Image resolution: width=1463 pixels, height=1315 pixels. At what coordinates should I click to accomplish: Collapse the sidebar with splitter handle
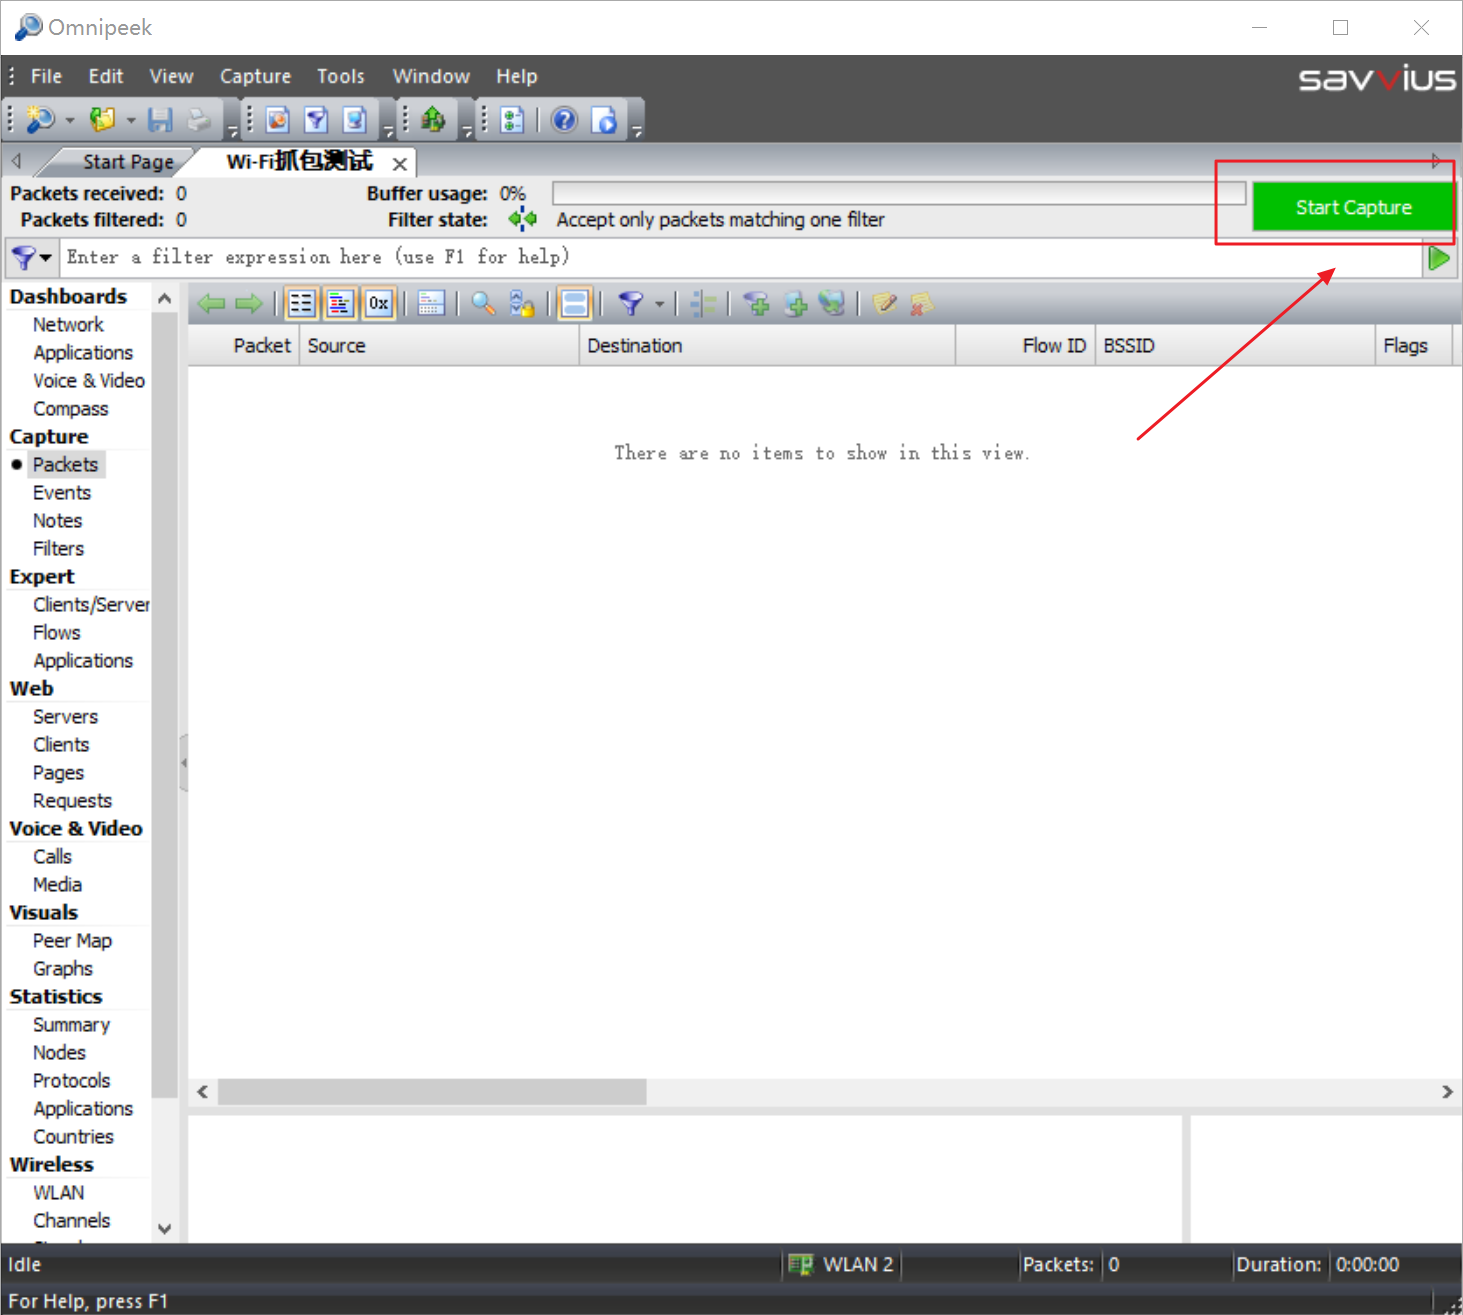click(x=184, y=763)
